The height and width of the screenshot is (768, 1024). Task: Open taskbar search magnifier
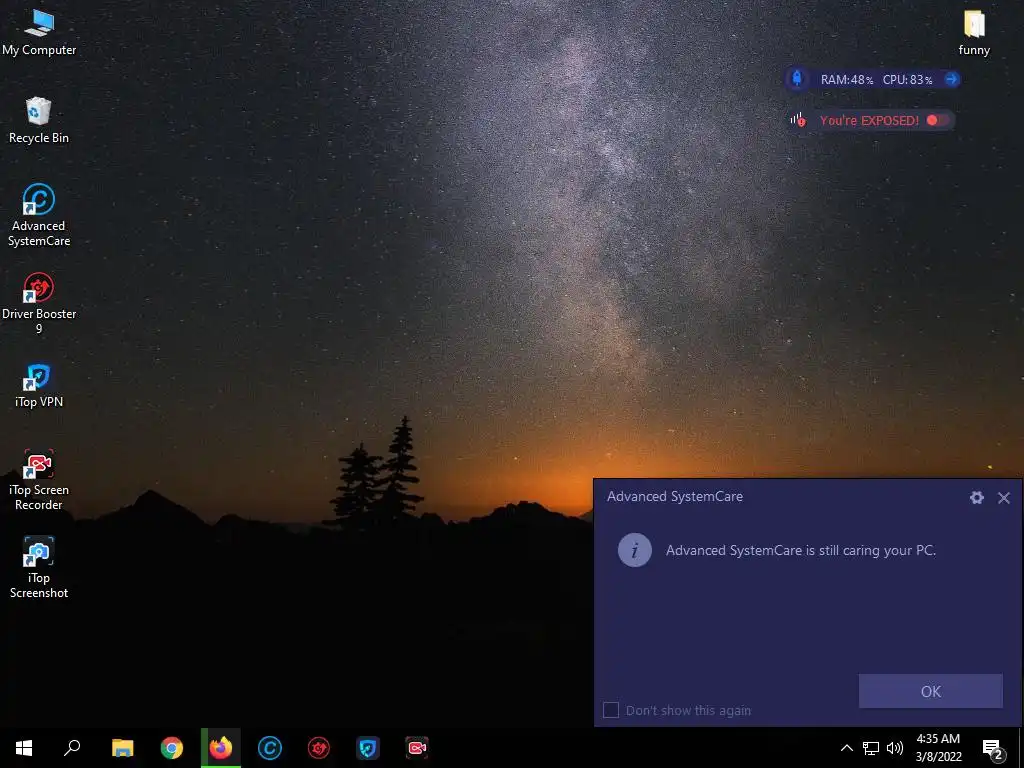point(72,748)
